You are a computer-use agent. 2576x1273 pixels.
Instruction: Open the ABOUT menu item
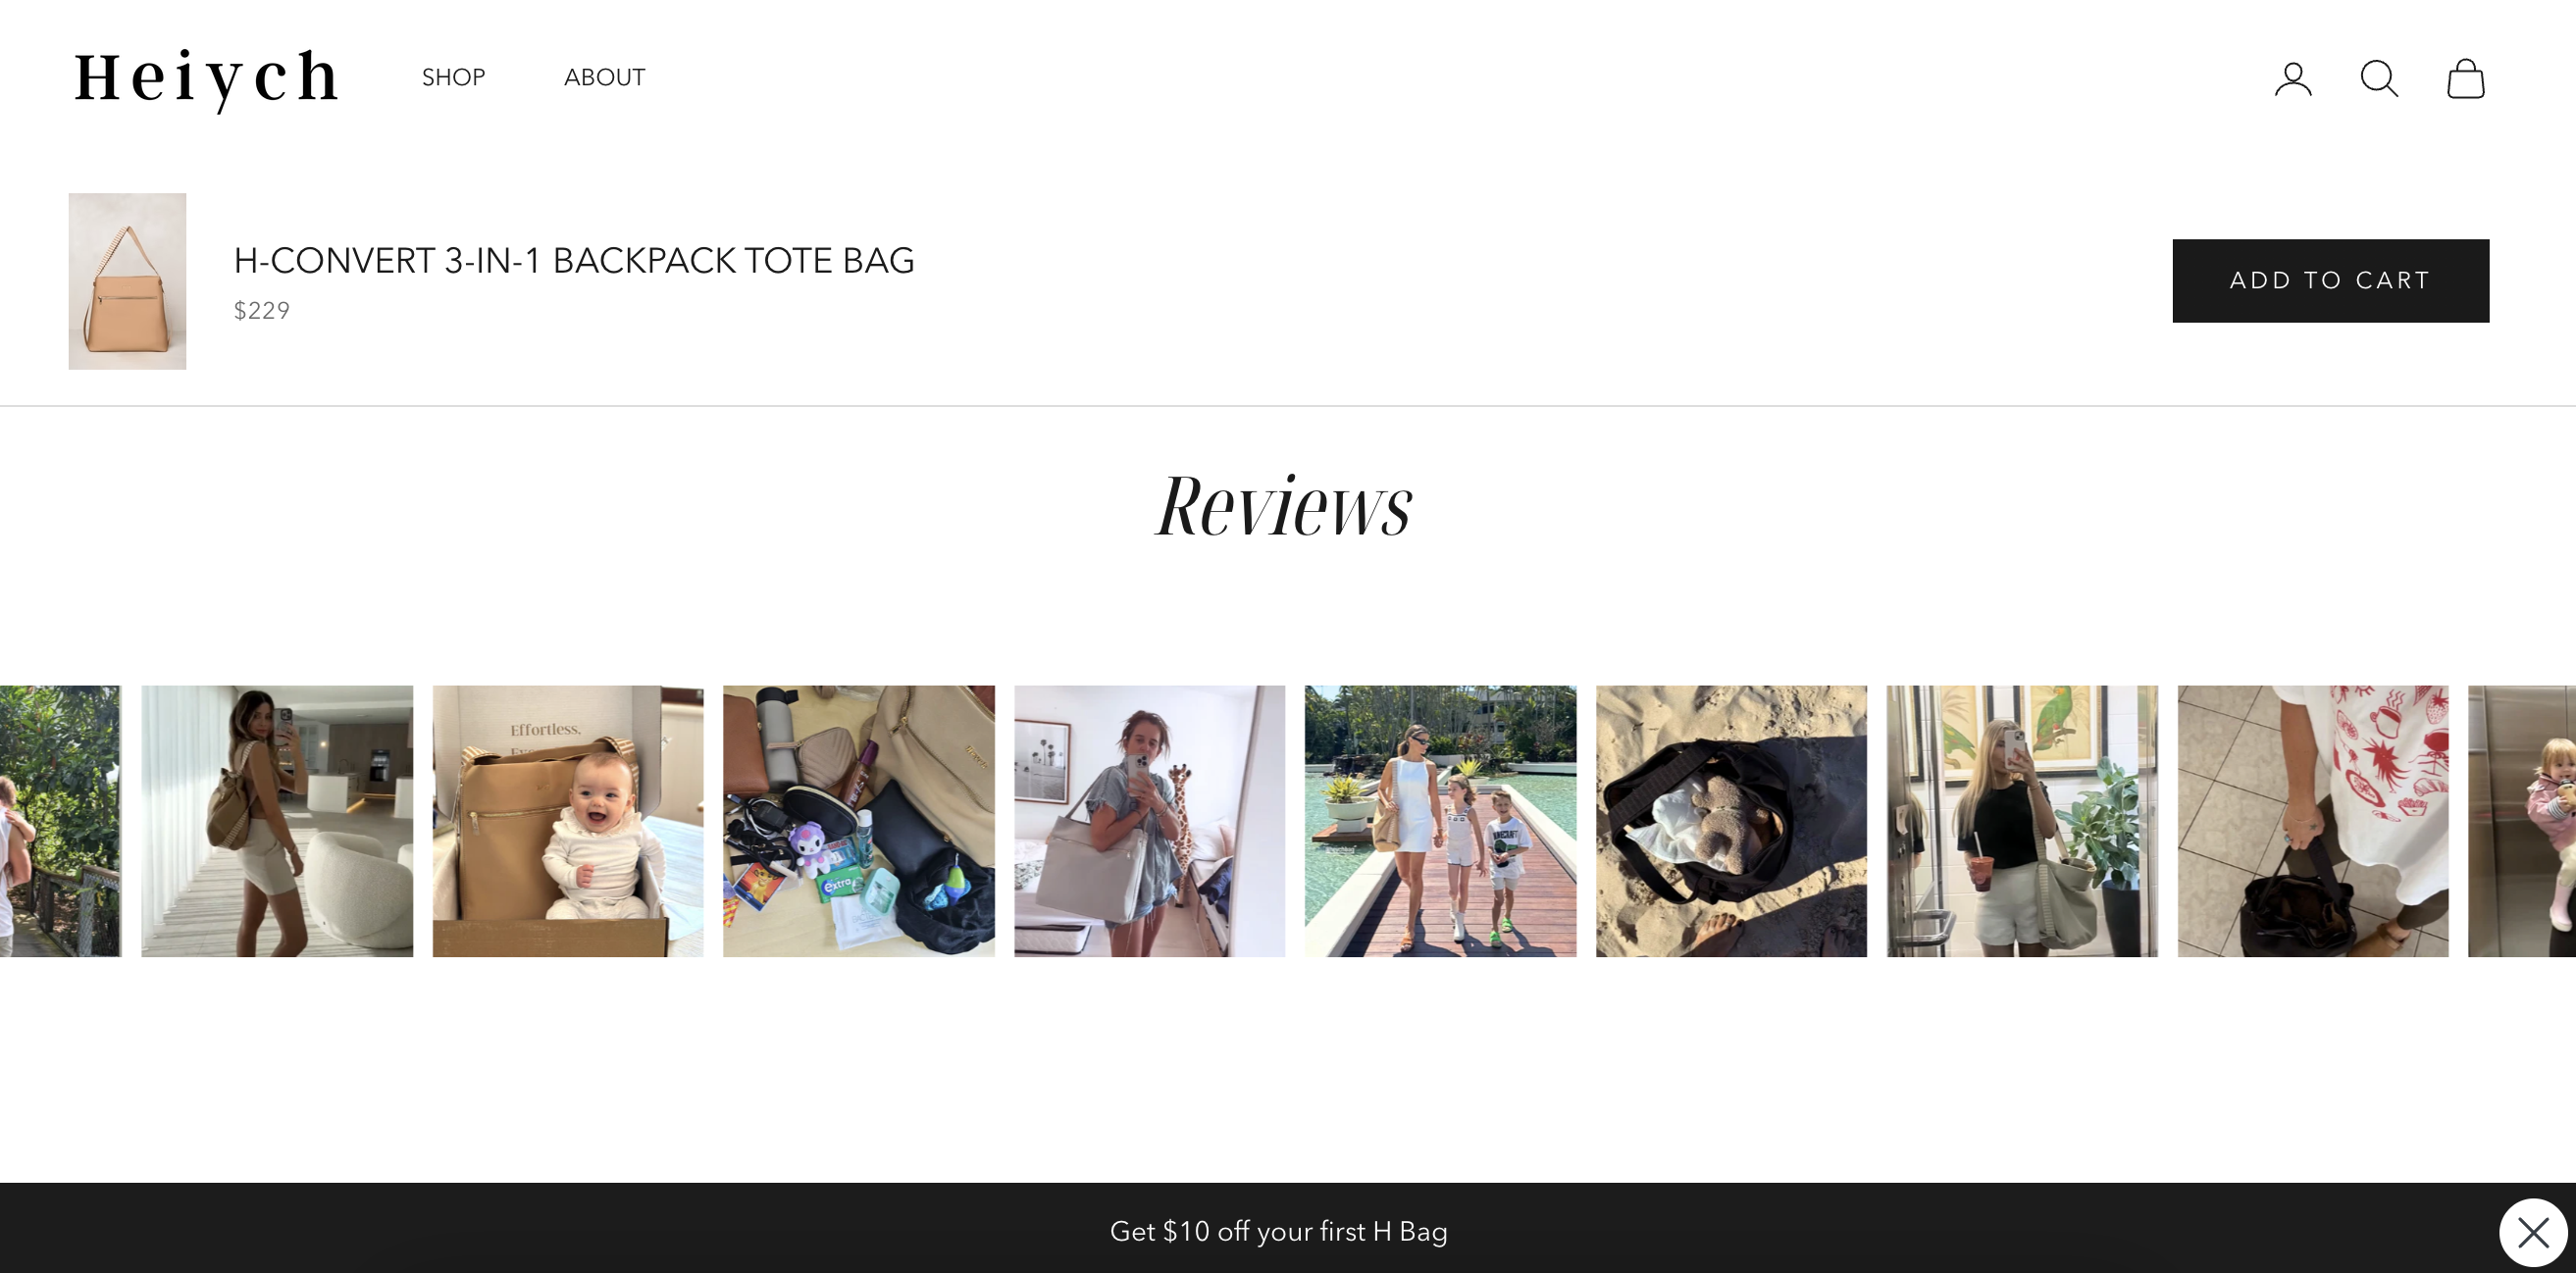click(604, 77)
